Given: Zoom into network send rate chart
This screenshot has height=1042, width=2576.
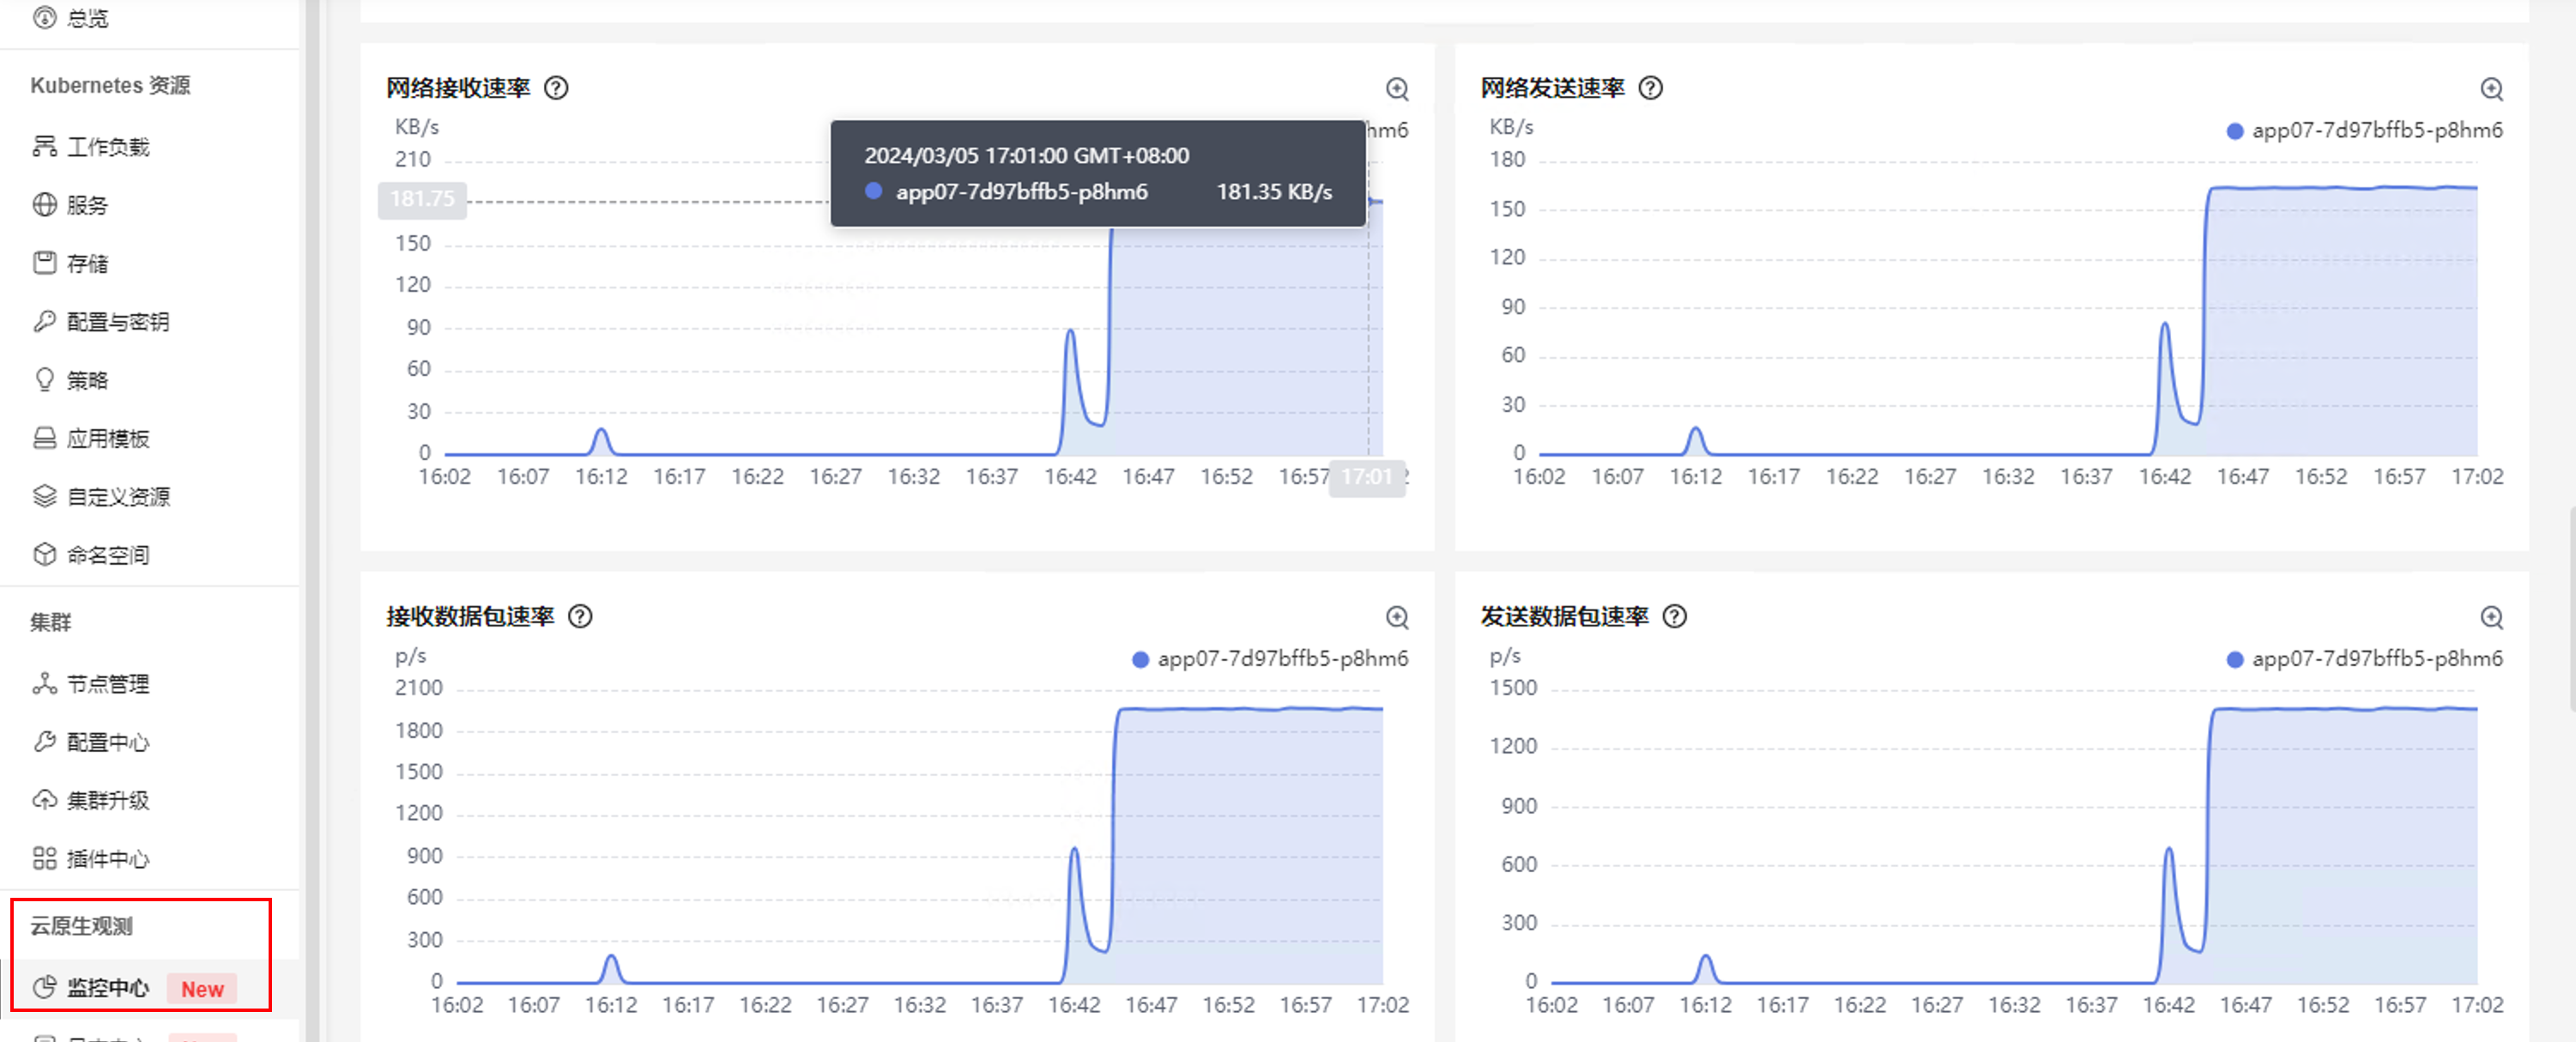Looking at the screenshot, I should (2491, 90).
